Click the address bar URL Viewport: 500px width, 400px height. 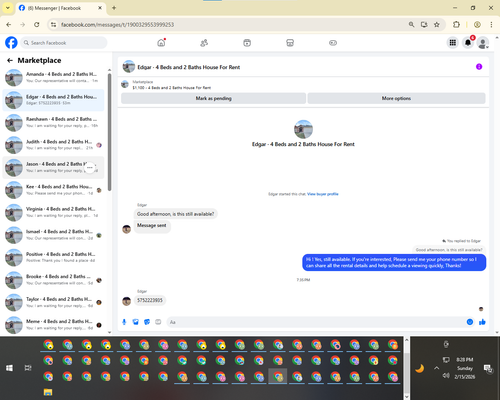pyautogui.click(x=117, y=25)
